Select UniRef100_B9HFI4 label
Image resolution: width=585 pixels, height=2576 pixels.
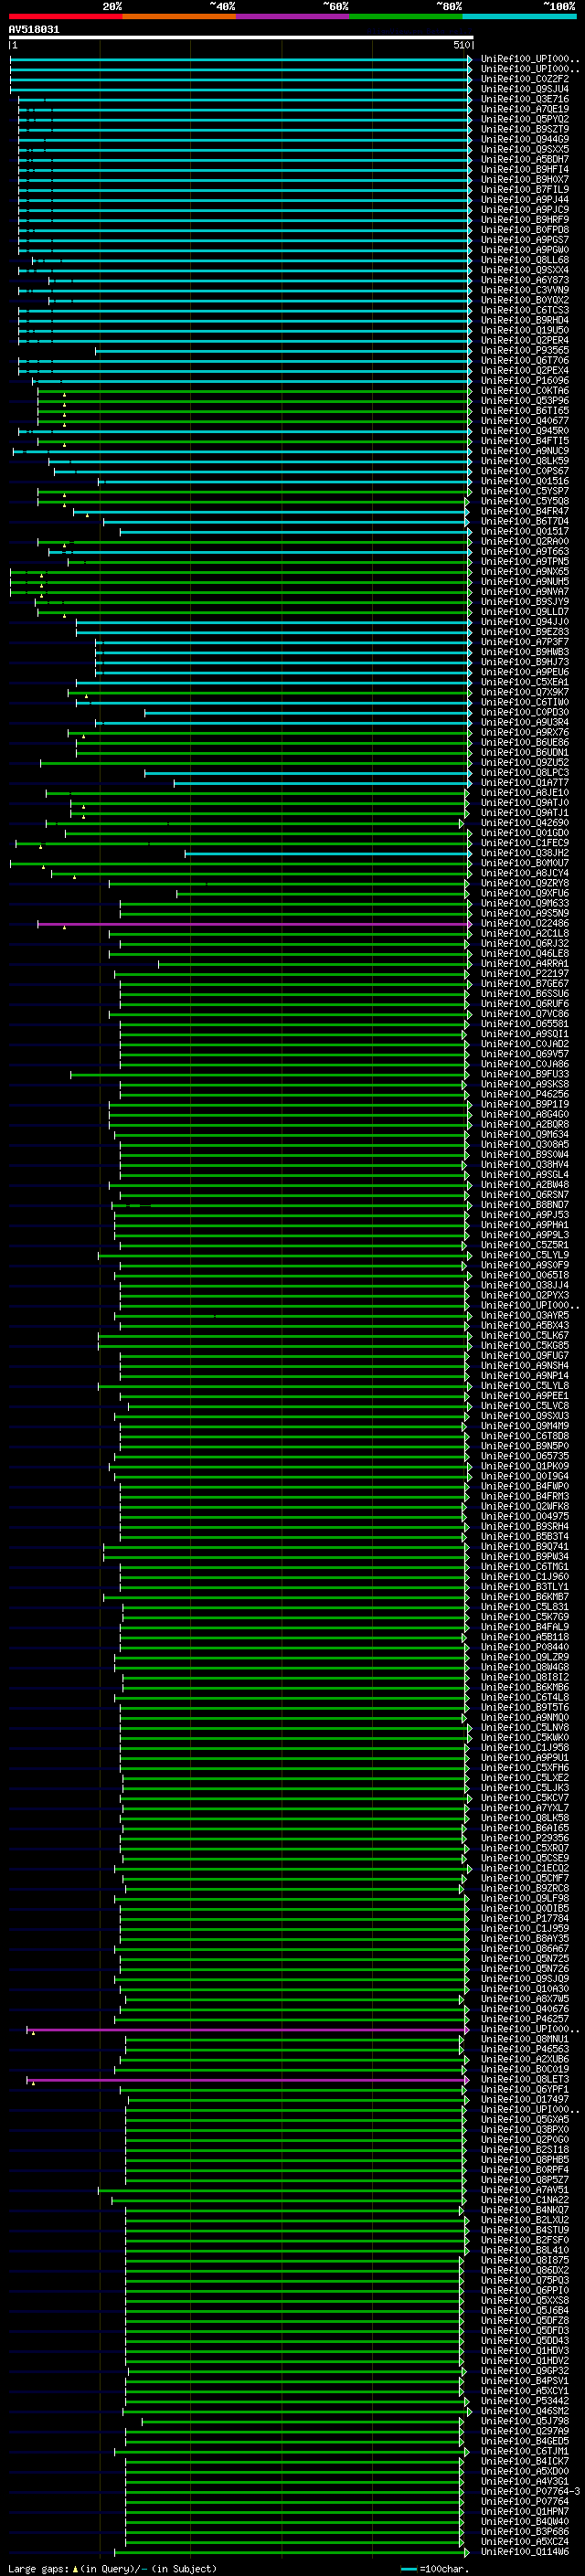click(525, 169)
